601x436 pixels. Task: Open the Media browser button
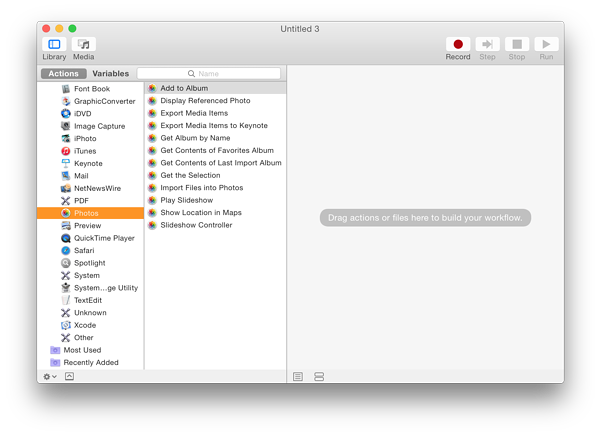84,44
